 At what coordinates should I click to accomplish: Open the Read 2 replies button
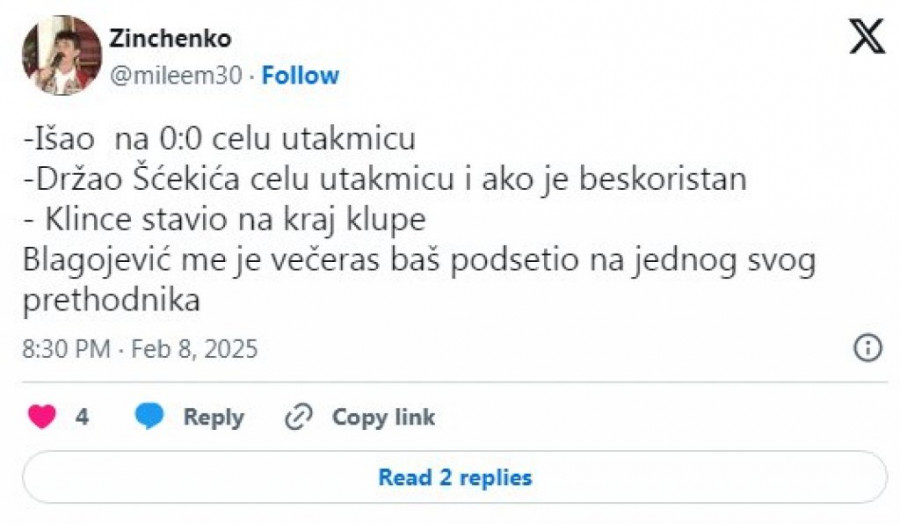pos(454,477)
